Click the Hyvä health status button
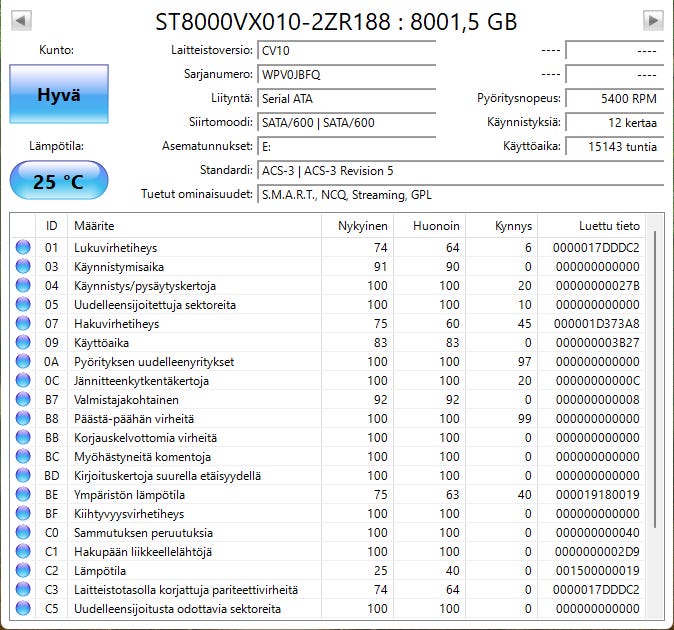The width and height of the screenshot is (674, 630). tap(59, 94)
